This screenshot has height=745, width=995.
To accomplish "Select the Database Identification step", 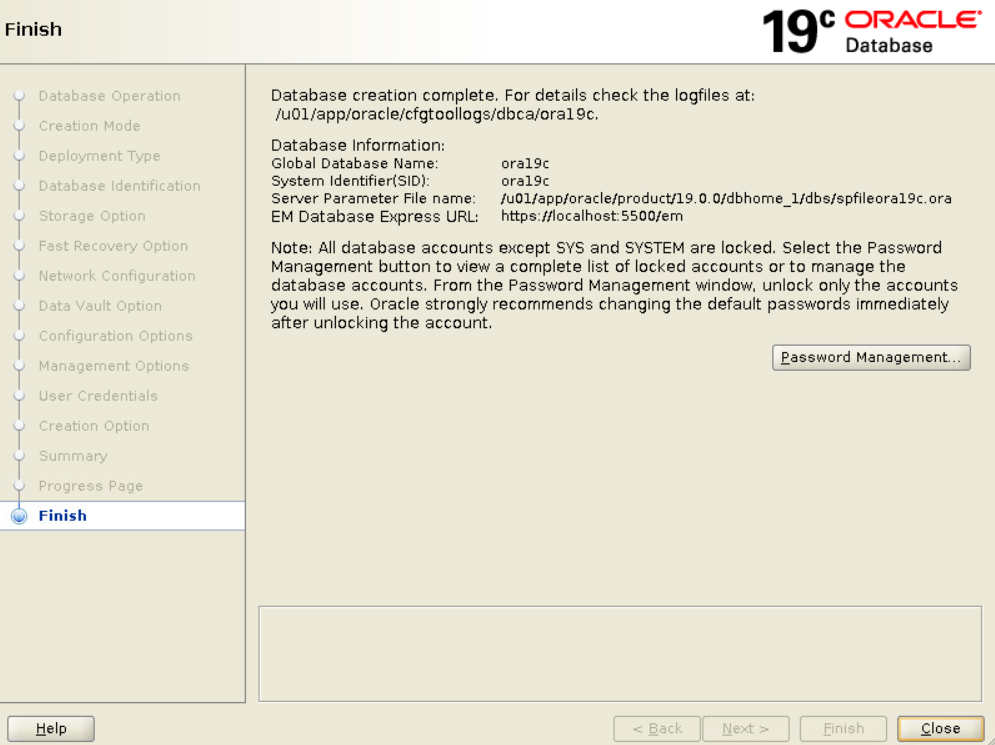I will coord(119,186).
